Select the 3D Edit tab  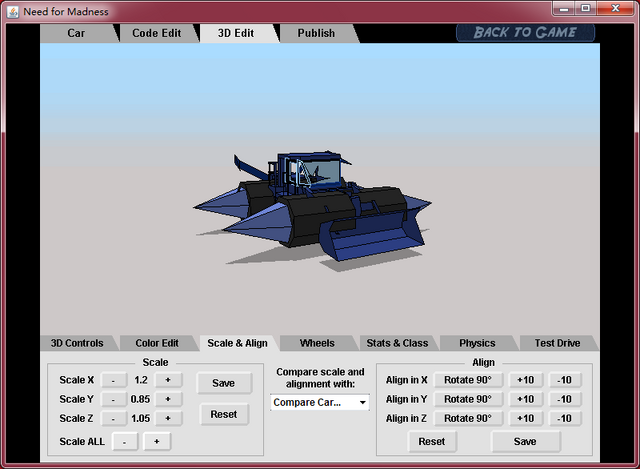236,33
